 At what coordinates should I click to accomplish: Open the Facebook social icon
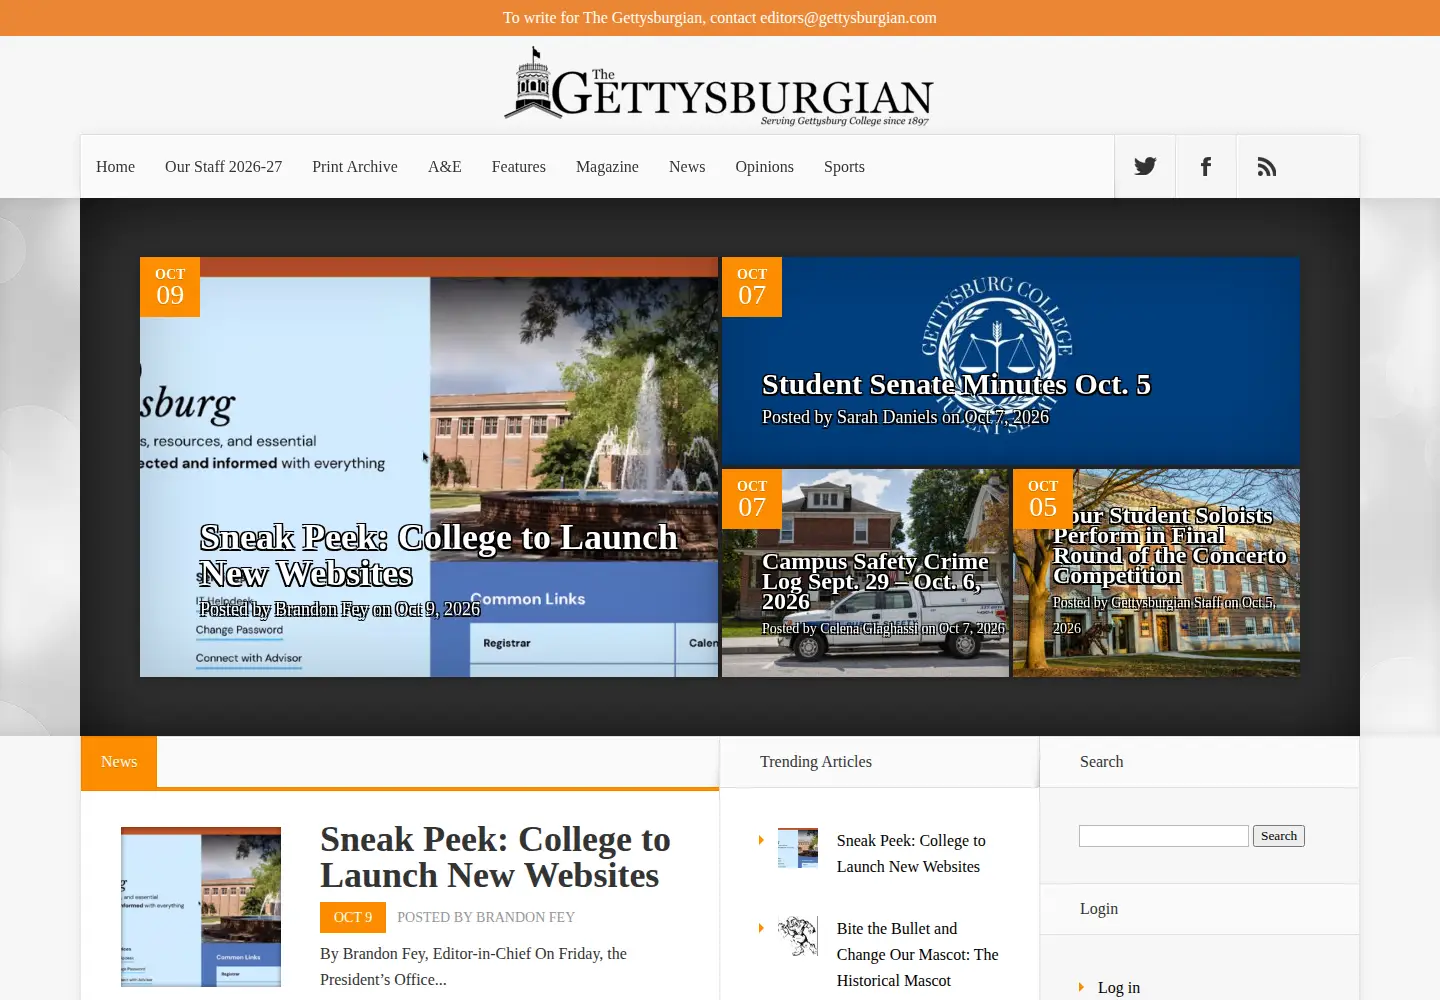tap(1206, 166)
